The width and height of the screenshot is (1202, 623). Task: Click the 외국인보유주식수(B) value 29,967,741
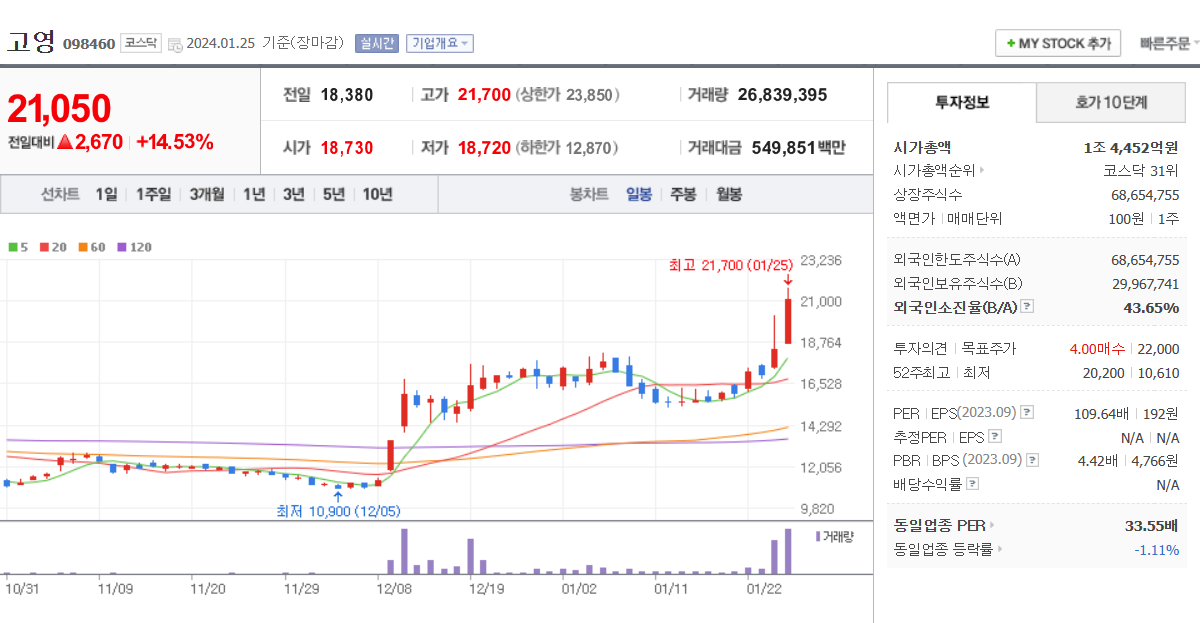(x=1145, y=283)
